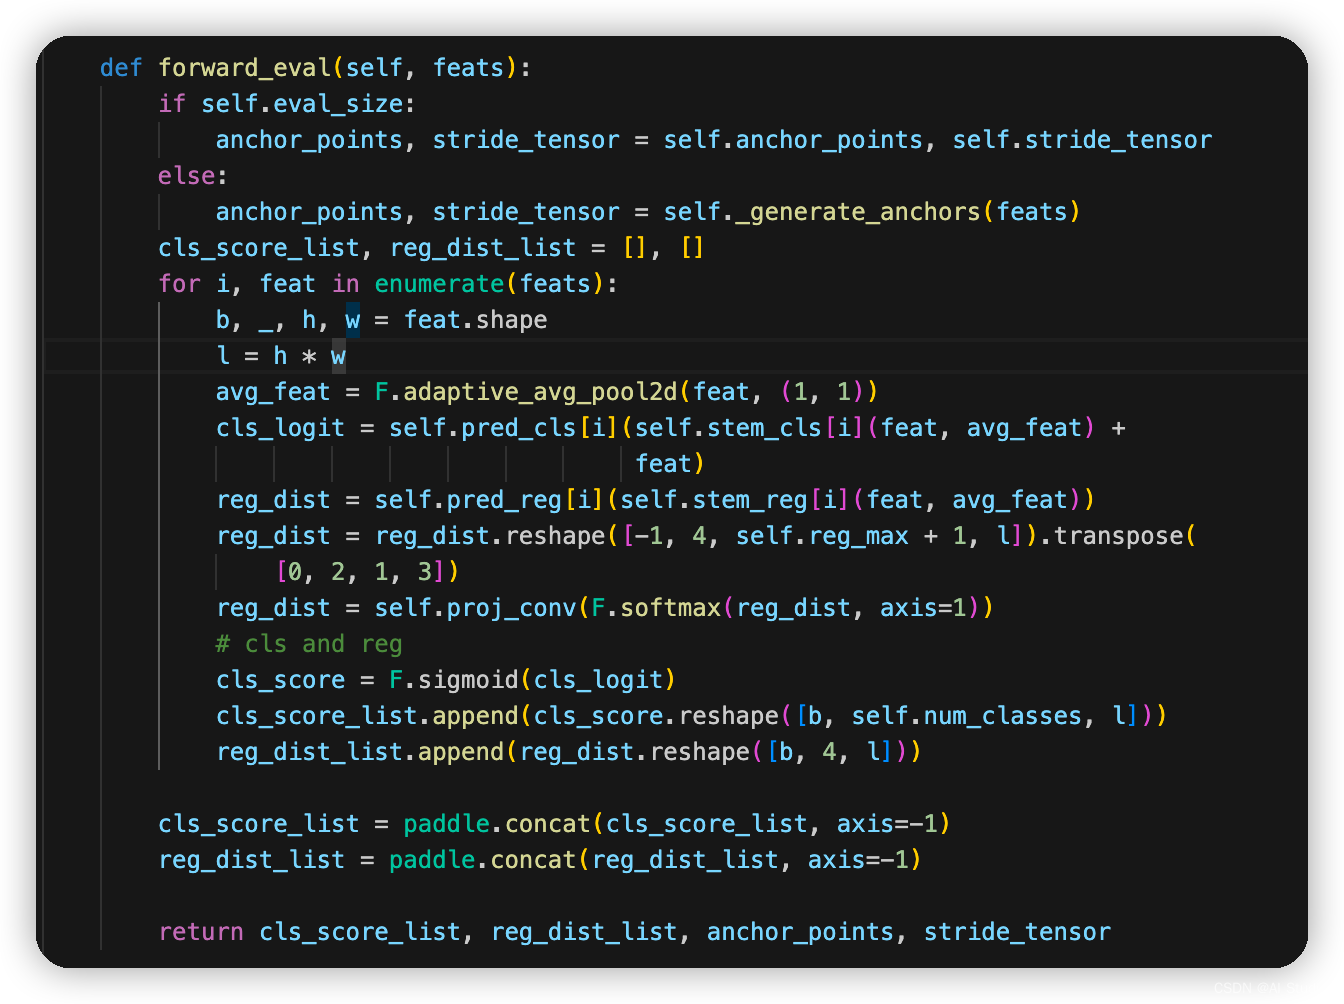Click the sigmoid function call

[x=469, y=680]
